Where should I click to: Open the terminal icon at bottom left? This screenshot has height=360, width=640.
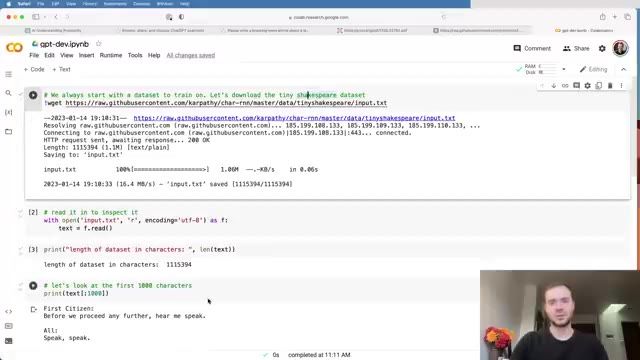click(9, 341)
